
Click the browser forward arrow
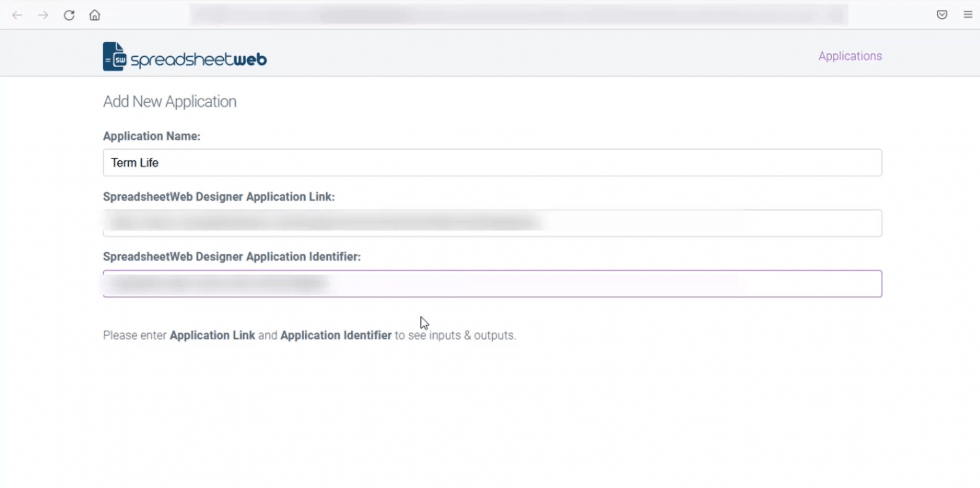pyautogui.click(x=43, y=15)
